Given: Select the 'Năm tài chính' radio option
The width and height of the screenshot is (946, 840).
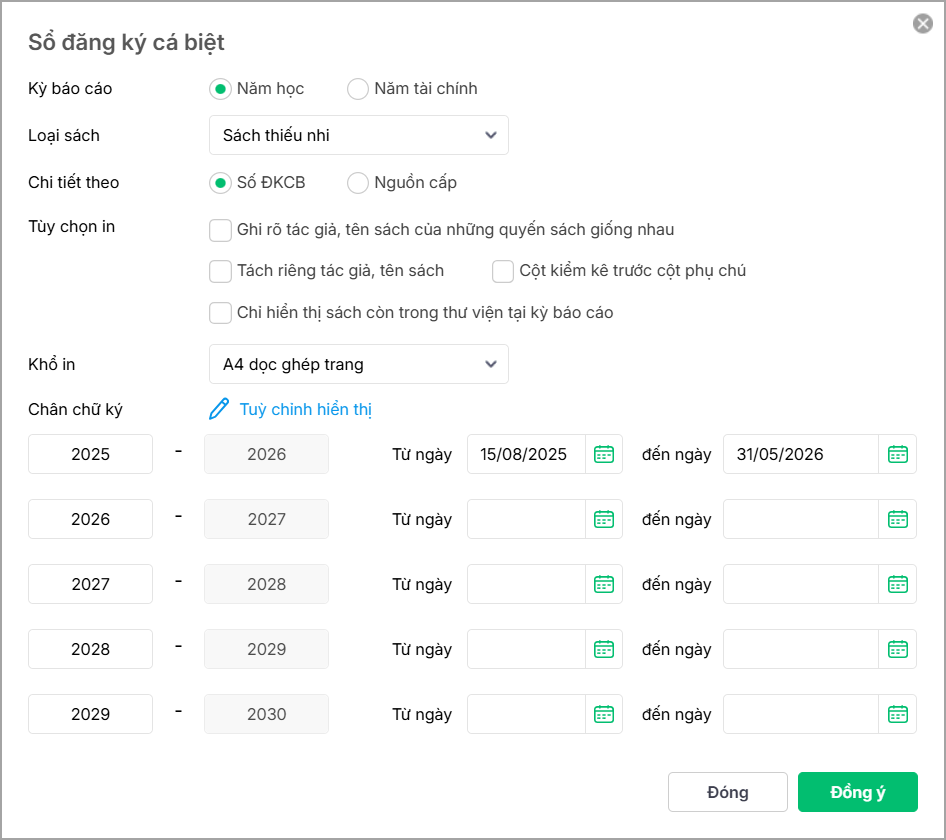Looking at the screenshot, I should point(358,89).
